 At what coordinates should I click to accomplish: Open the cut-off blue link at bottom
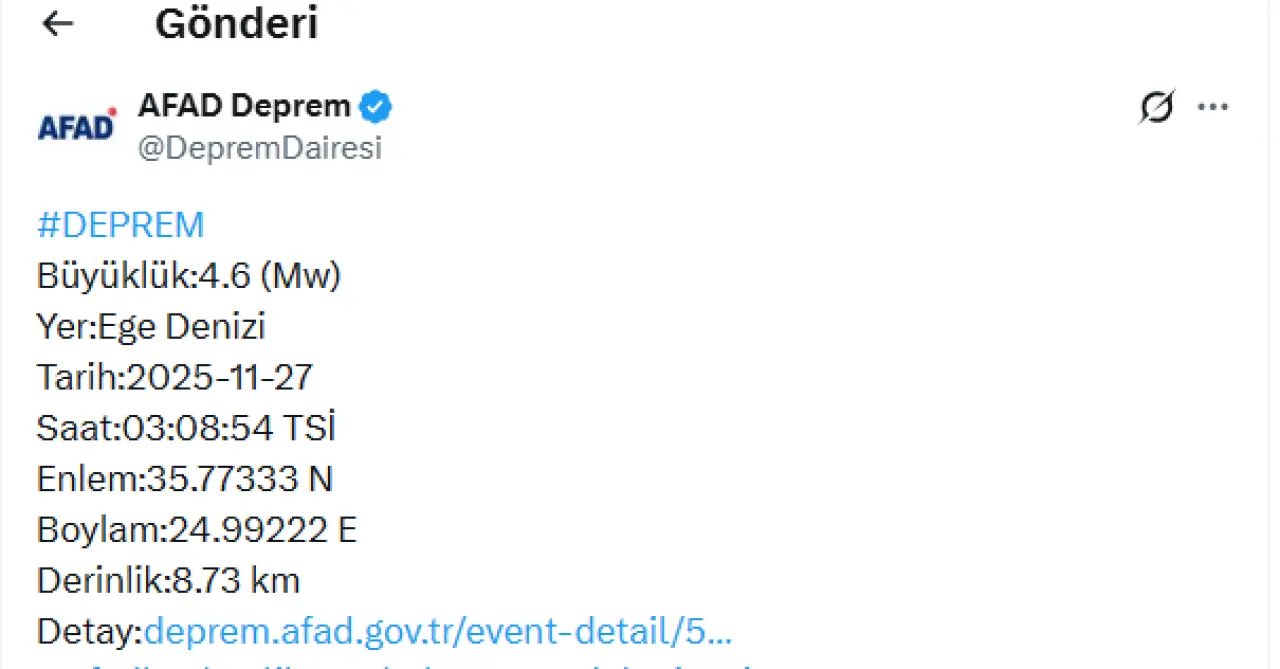point(400,664)
